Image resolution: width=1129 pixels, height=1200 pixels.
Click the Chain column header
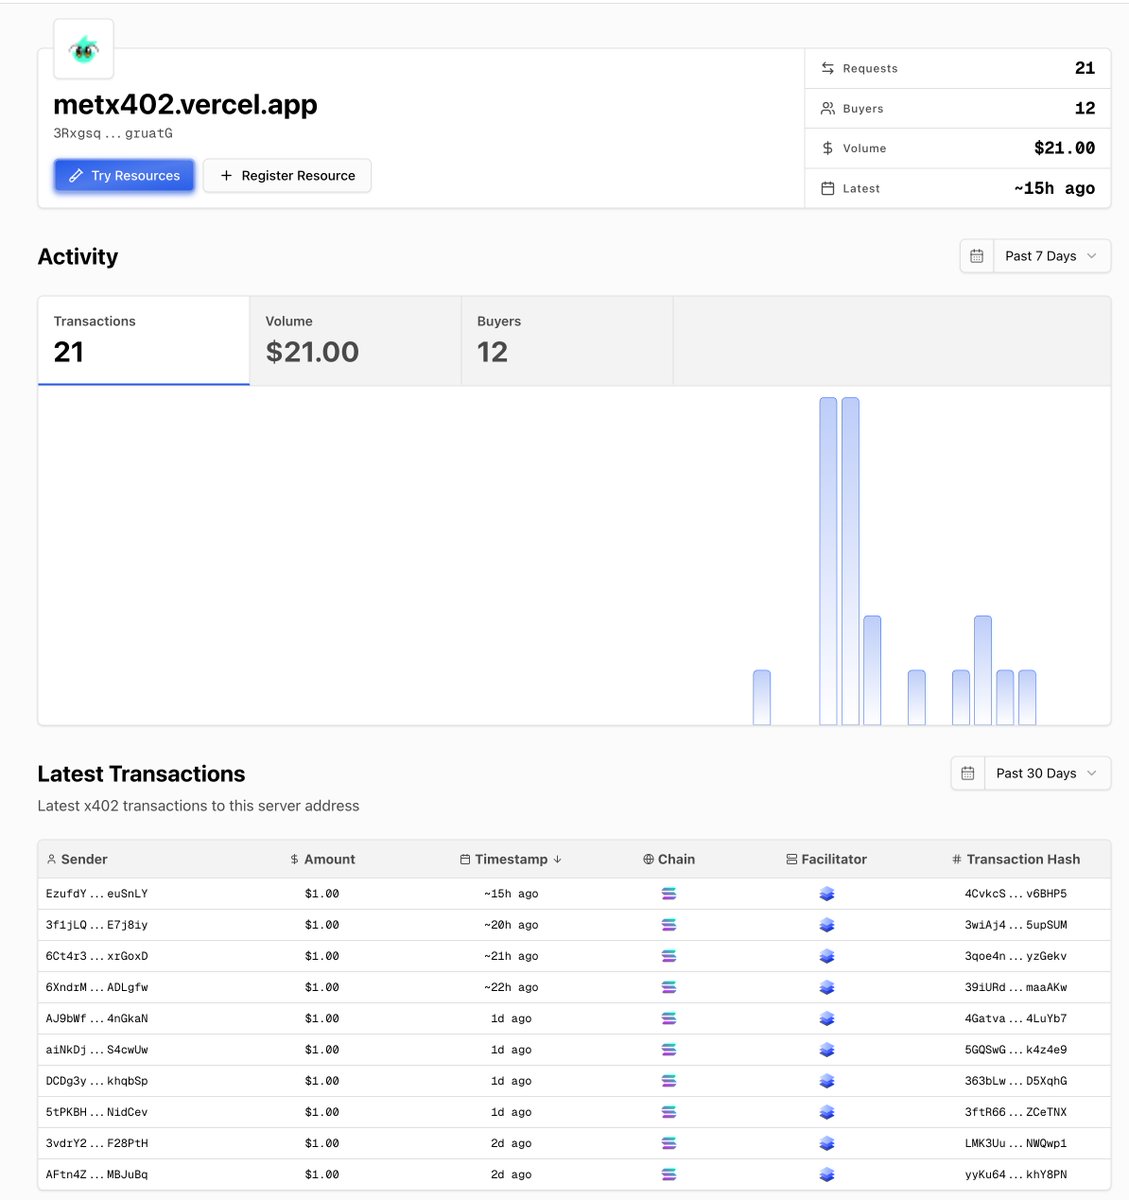[669, 859]
